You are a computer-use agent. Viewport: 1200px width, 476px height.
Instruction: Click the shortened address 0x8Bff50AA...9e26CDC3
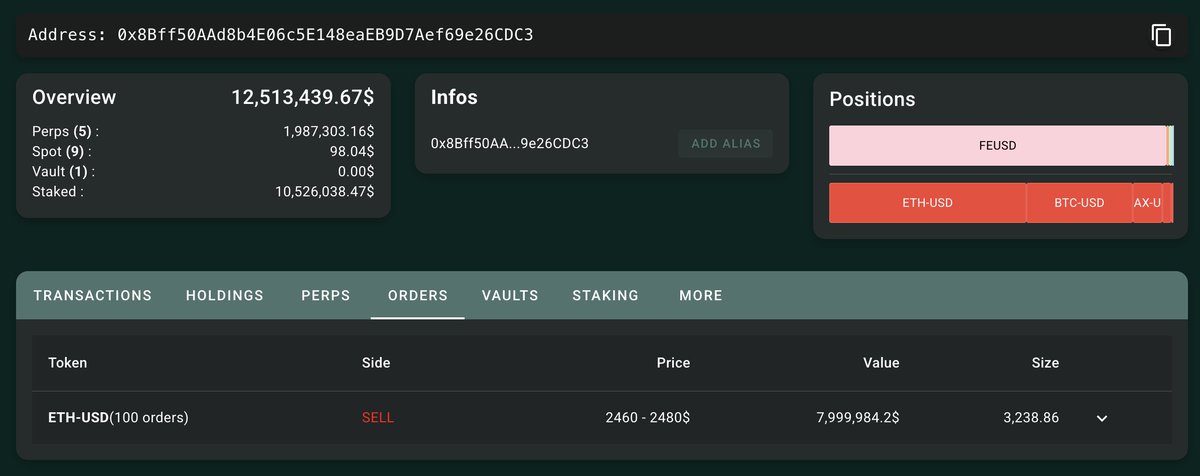point(510,143)
